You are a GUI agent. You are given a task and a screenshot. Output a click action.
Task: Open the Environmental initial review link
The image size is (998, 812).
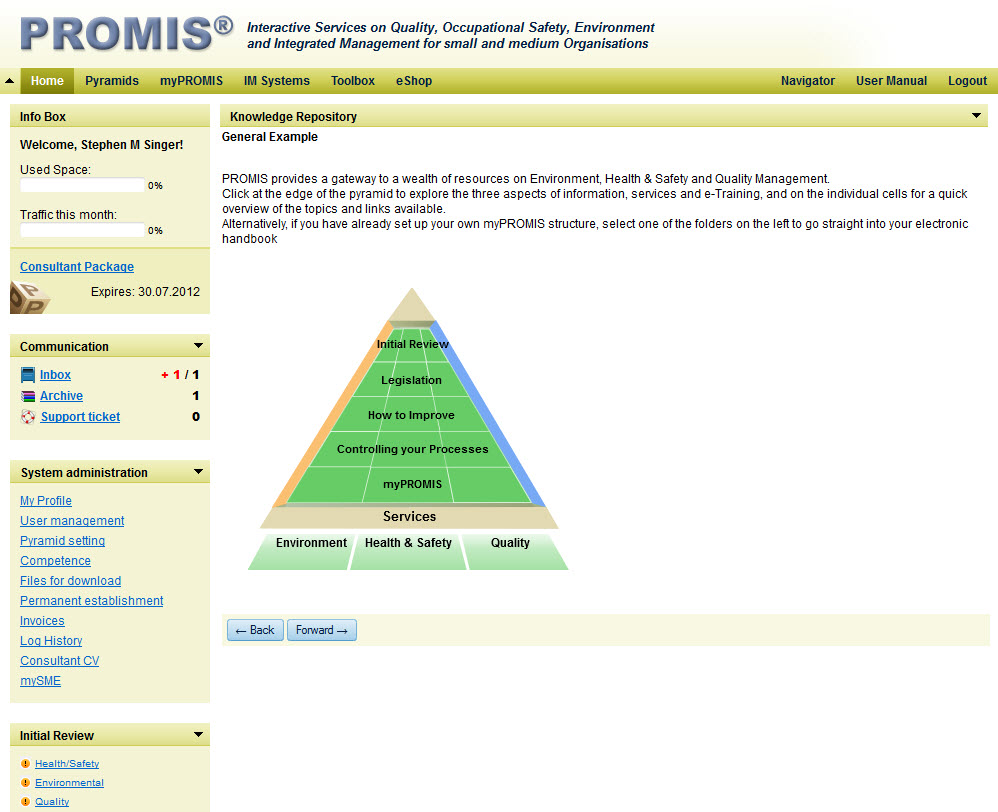(69, 783)
